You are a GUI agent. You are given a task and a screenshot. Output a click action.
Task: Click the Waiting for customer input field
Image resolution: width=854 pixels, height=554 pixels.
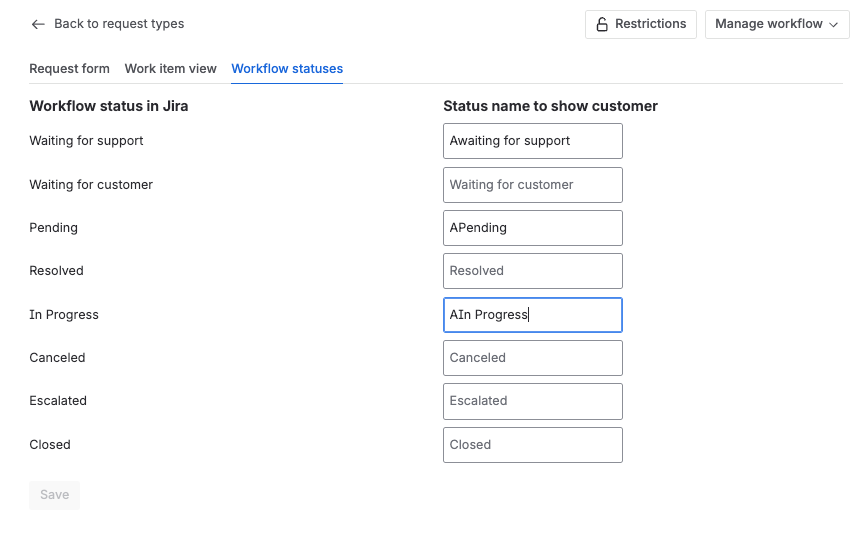533,185
